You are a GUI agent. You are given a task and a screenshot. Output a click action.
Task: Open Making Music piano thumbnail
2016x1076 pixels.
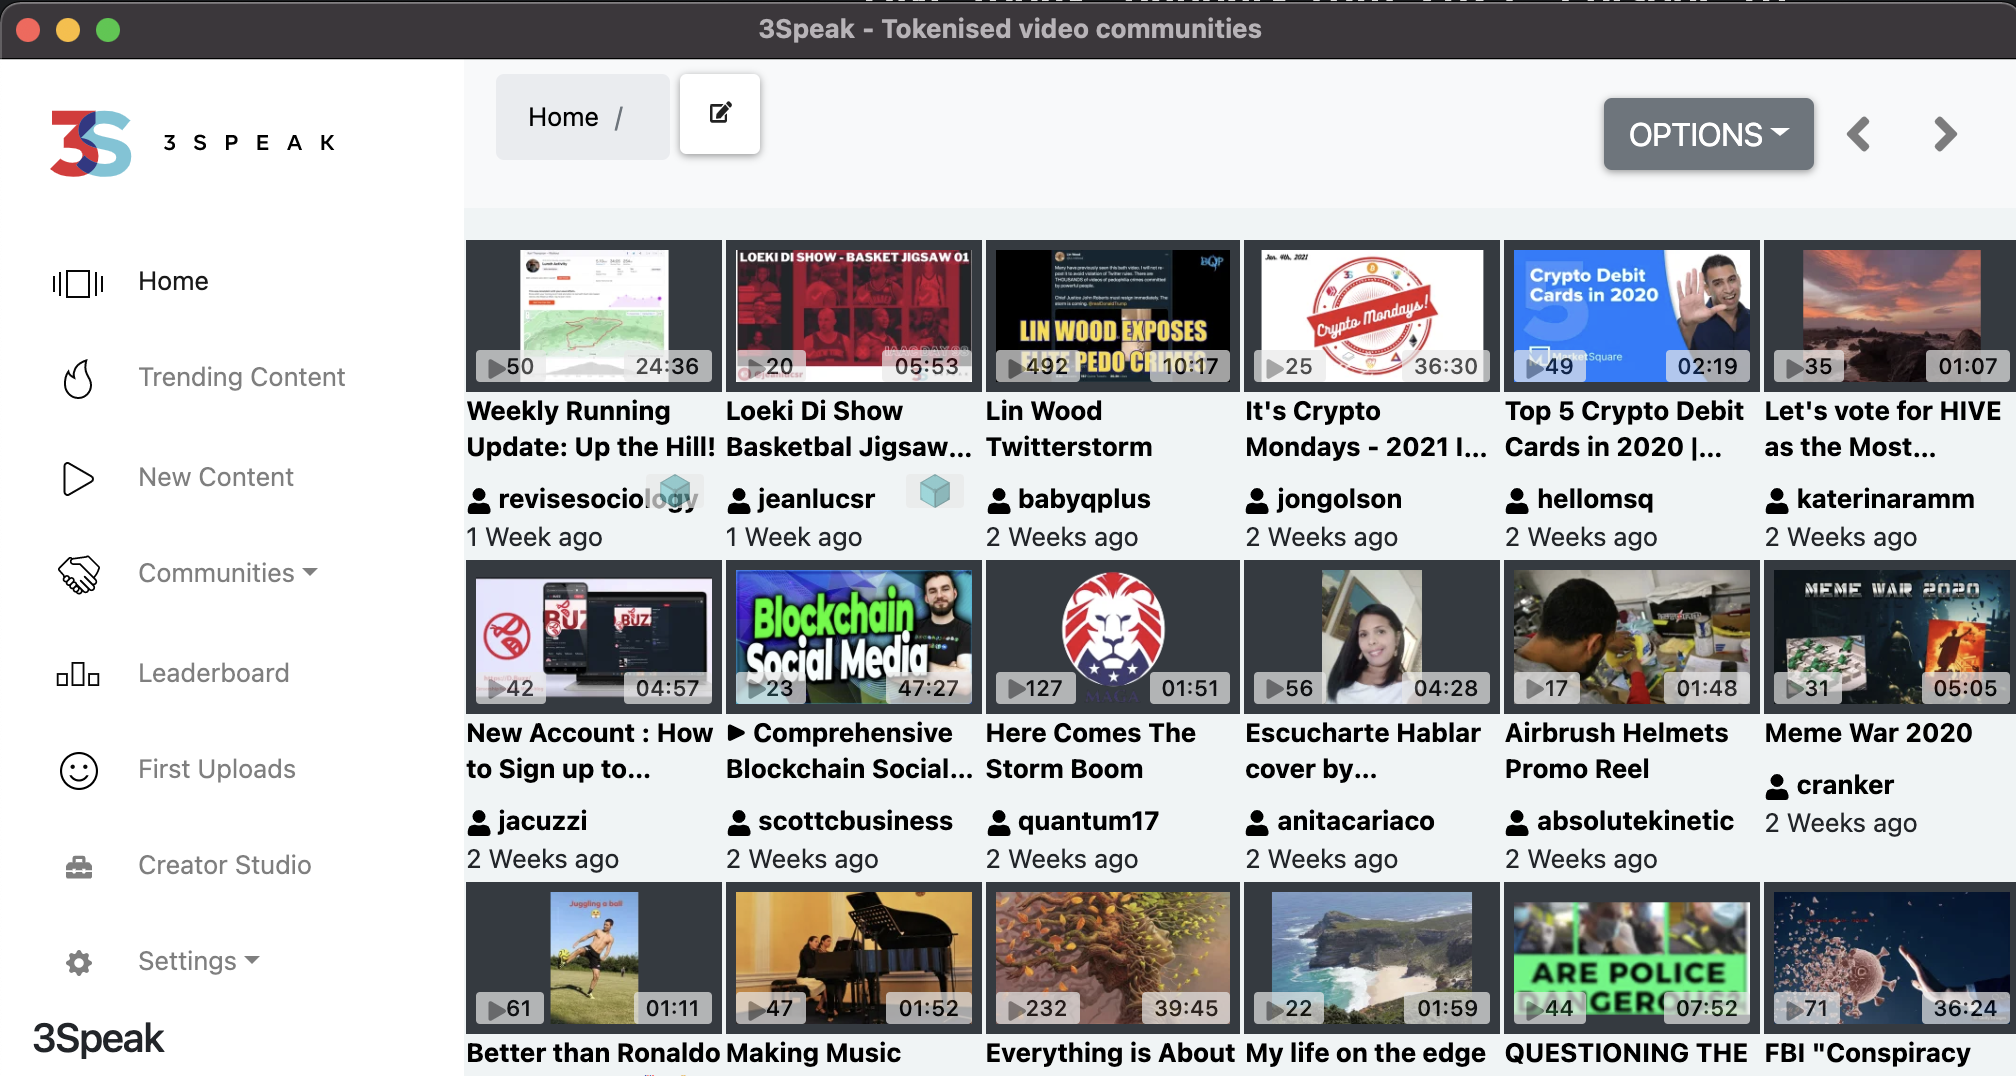853,958
